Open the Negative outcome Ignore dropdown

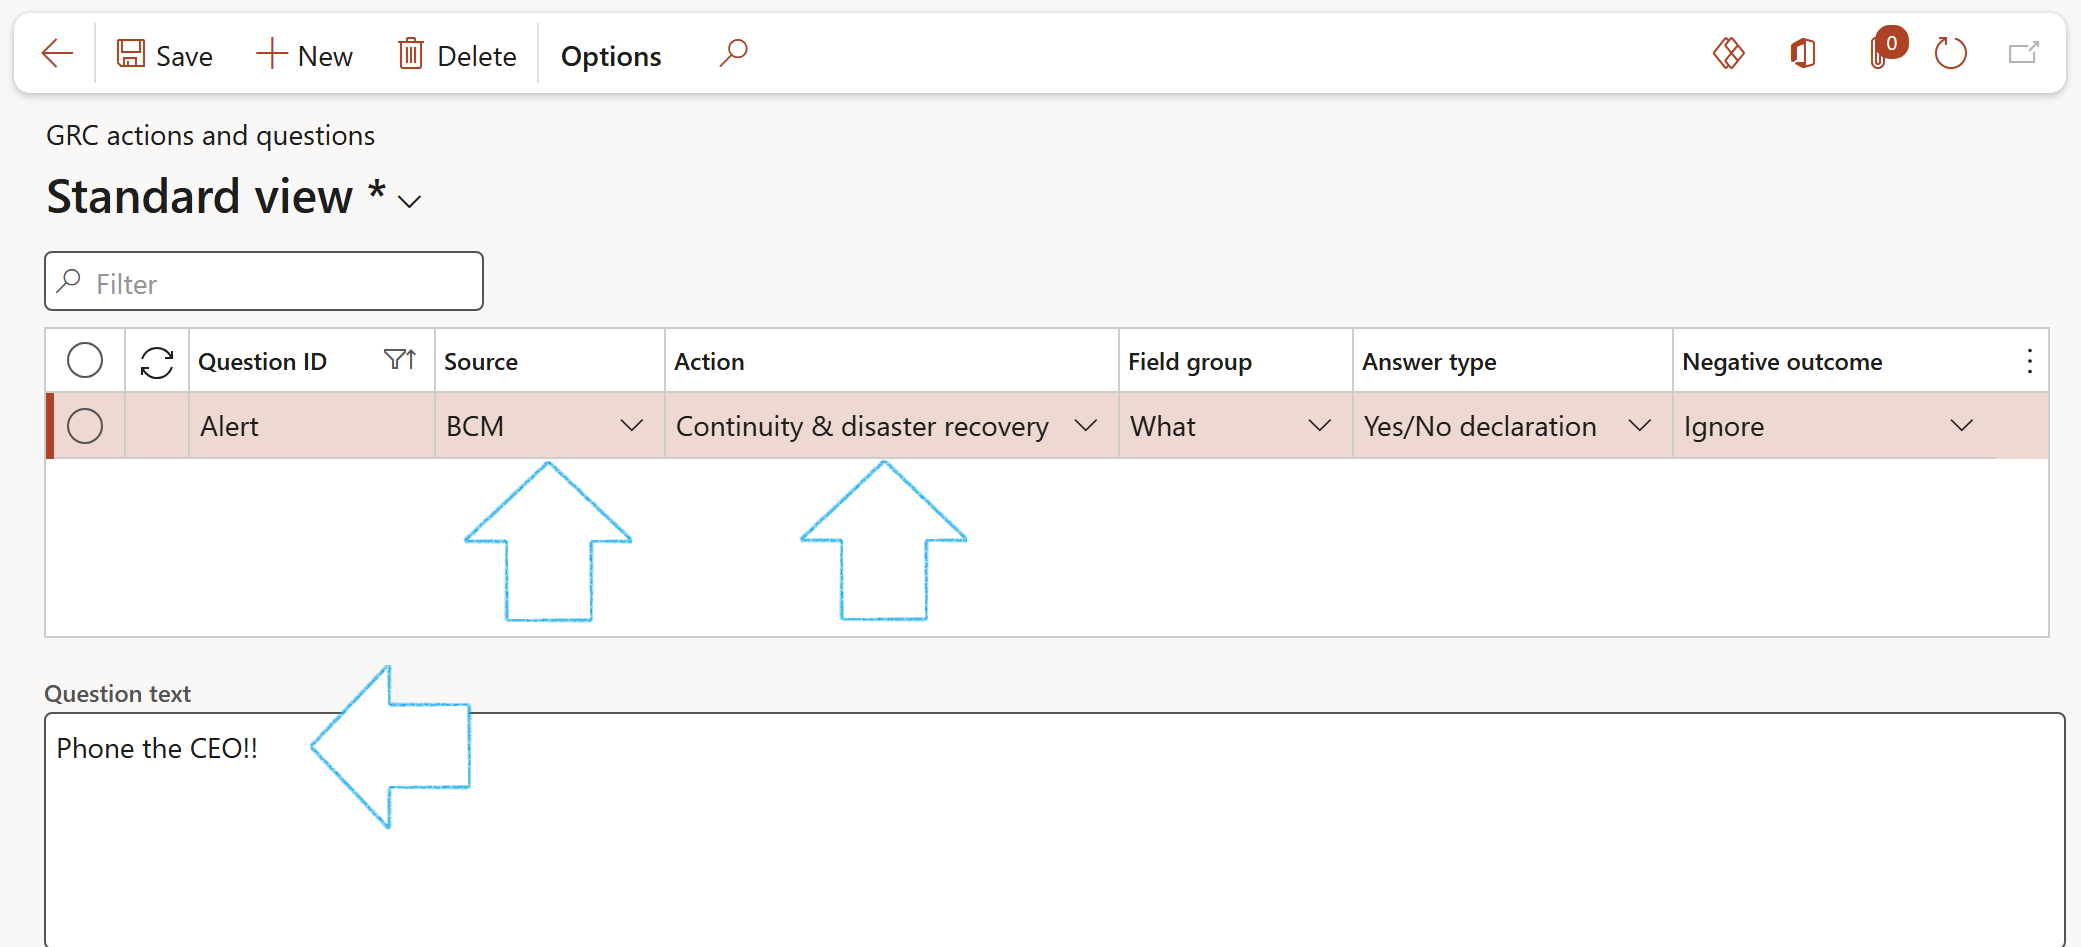point(1961,426)
